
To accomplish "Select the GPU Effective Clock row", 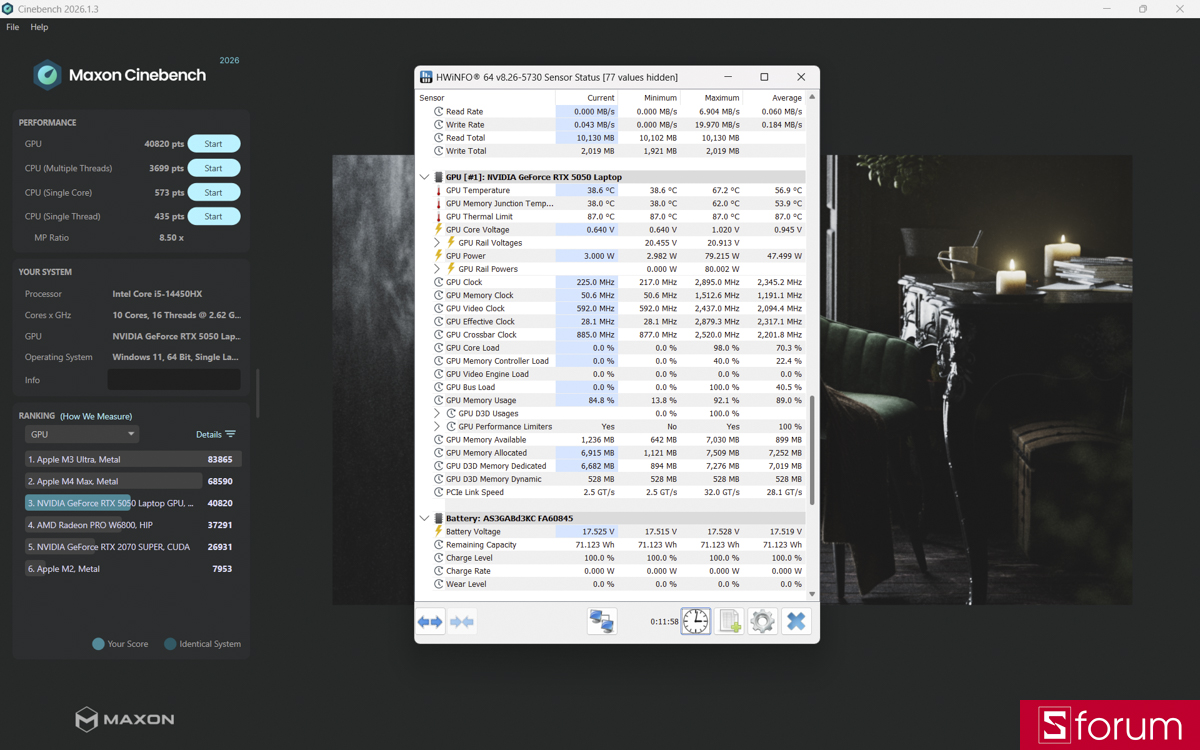I will click(x=611, y=322).
